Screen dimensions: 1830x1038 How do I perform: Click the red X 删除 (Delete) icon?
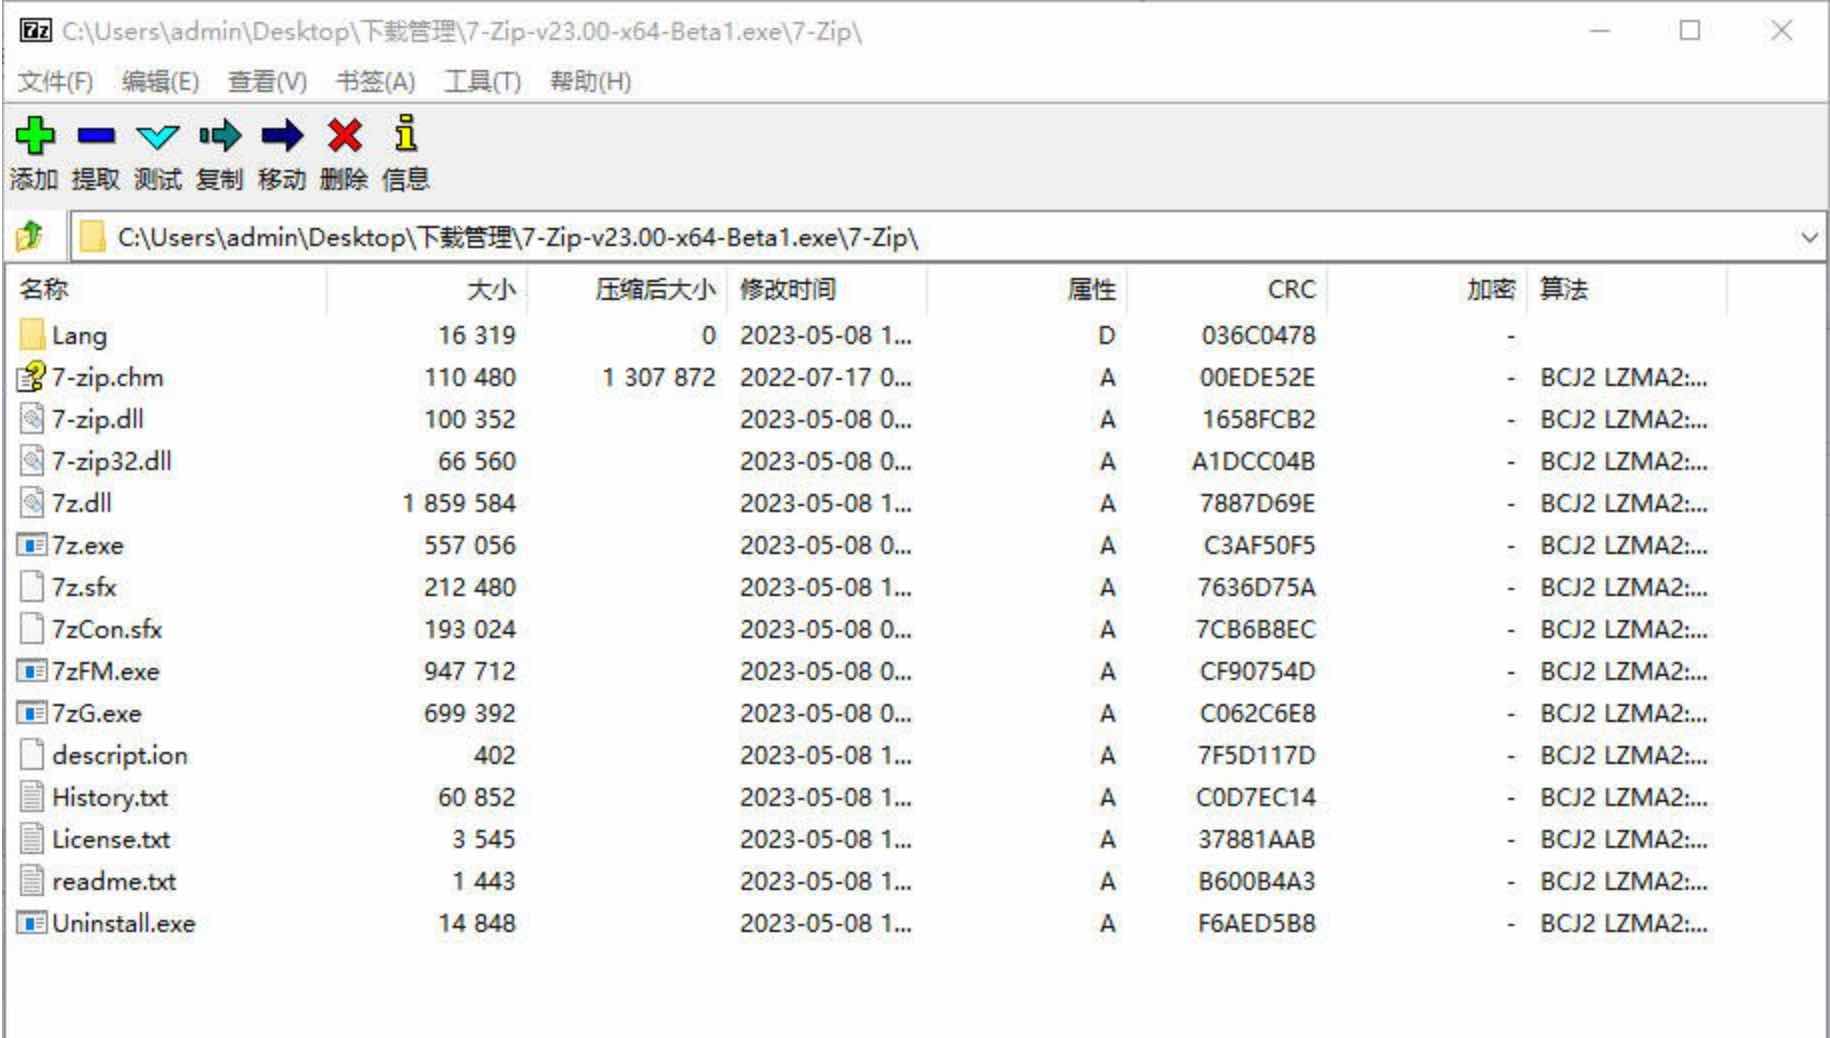coord(344,135)
